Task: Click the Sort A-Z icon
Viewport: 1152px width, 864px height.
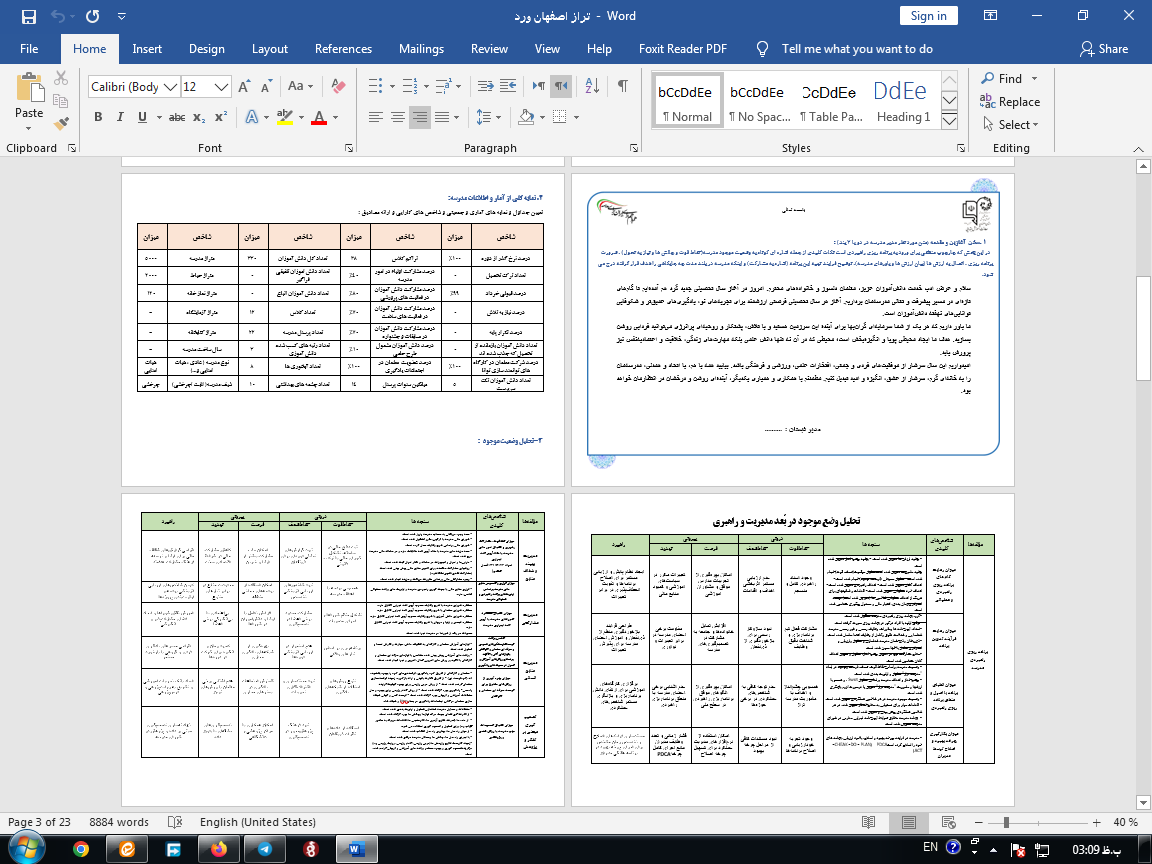Action: [x=592, y=87]
